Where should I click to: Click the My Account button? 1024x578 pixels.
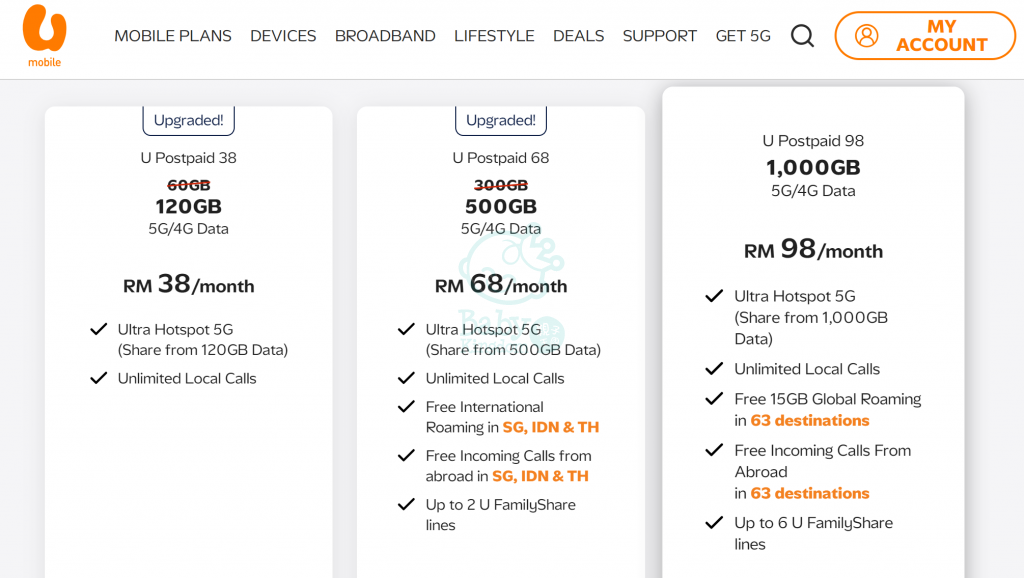coord(925,36)
